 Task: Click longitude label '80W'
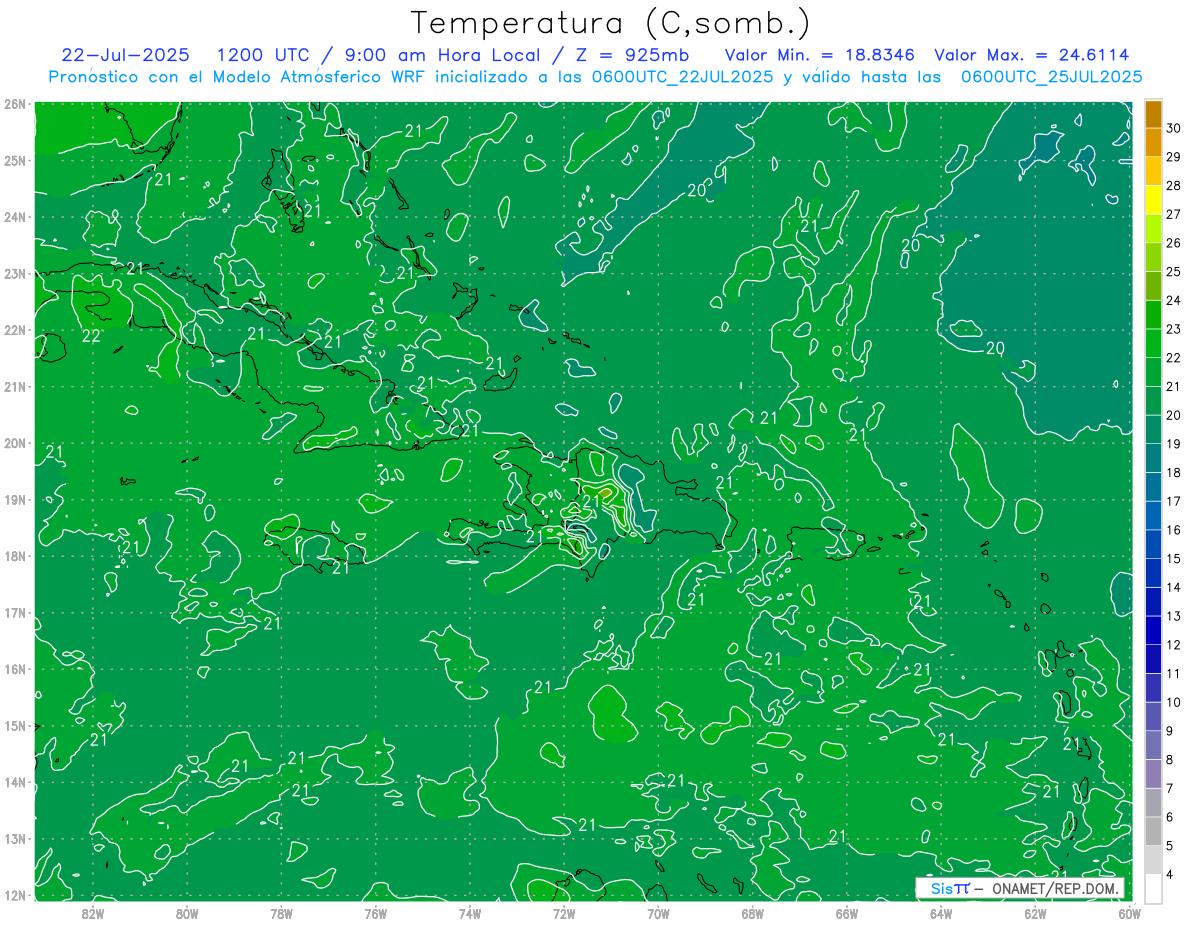(x=187, y=913)
